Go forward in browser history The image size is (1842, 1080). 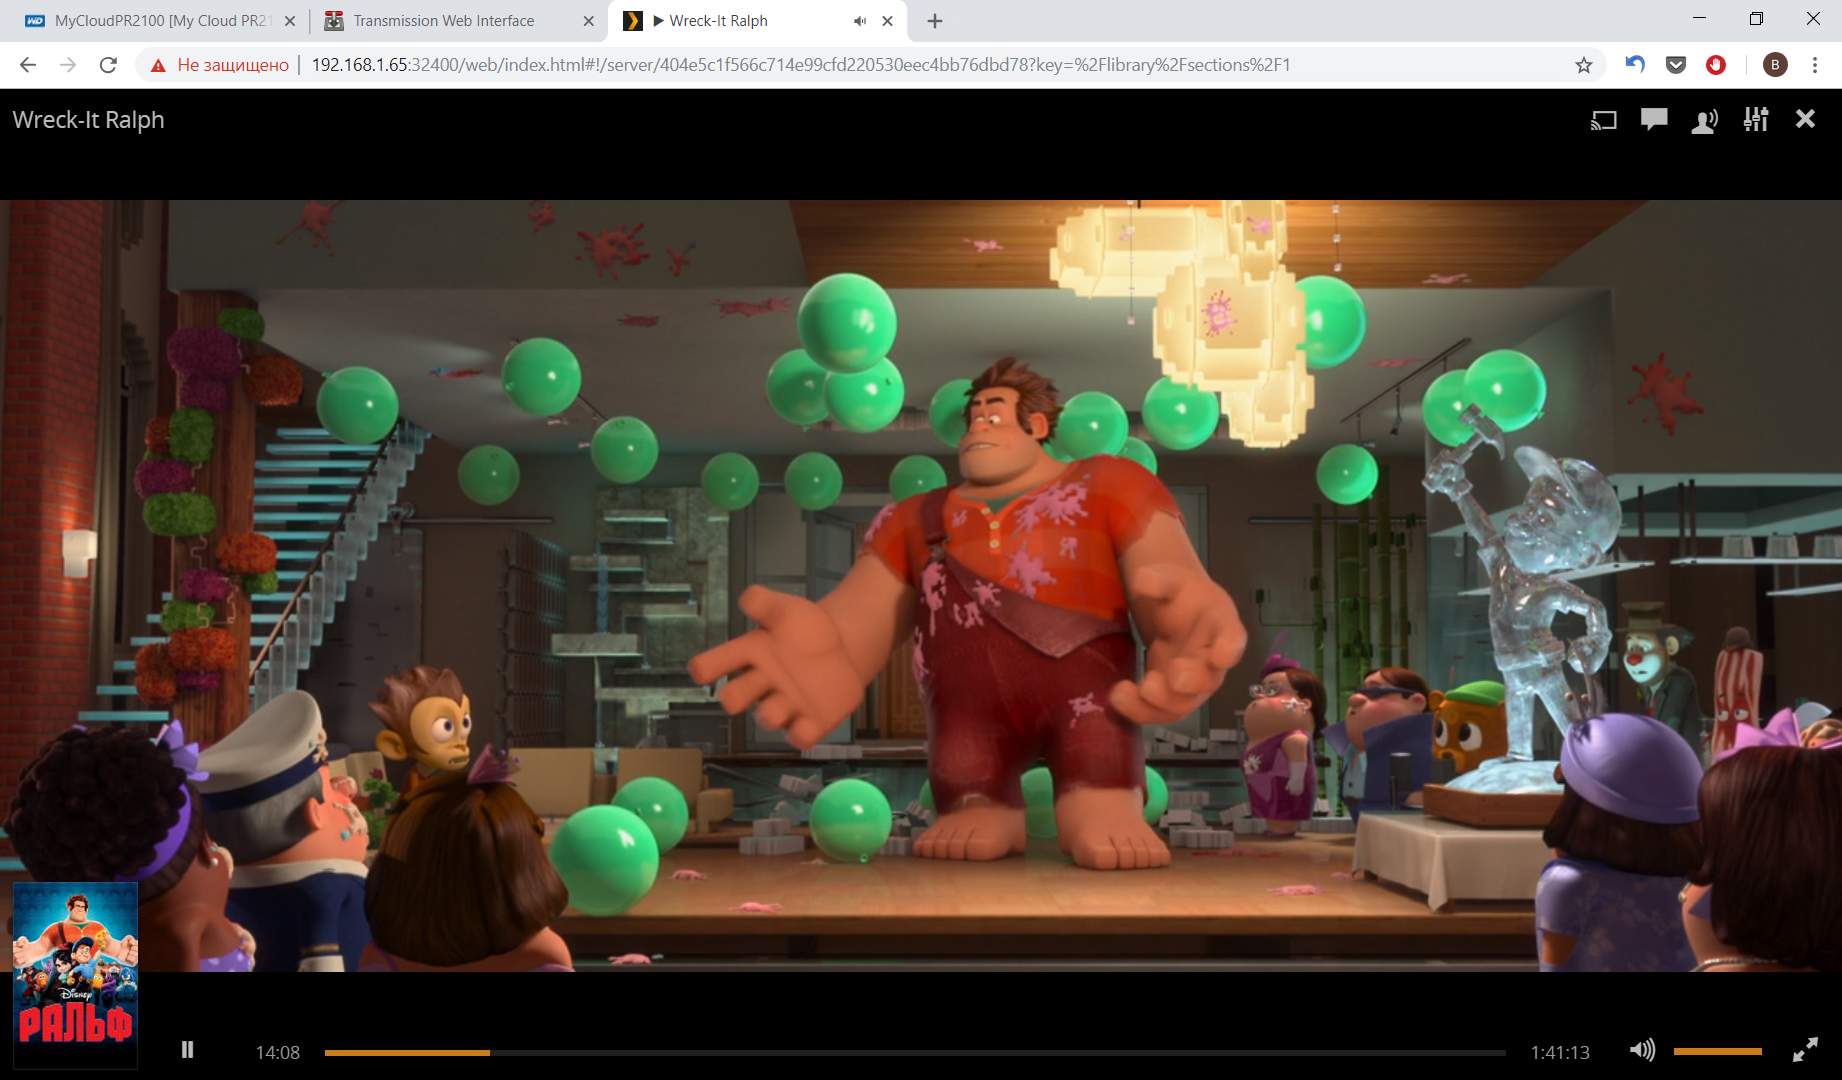pyautogui.click(x=68, y=65)
